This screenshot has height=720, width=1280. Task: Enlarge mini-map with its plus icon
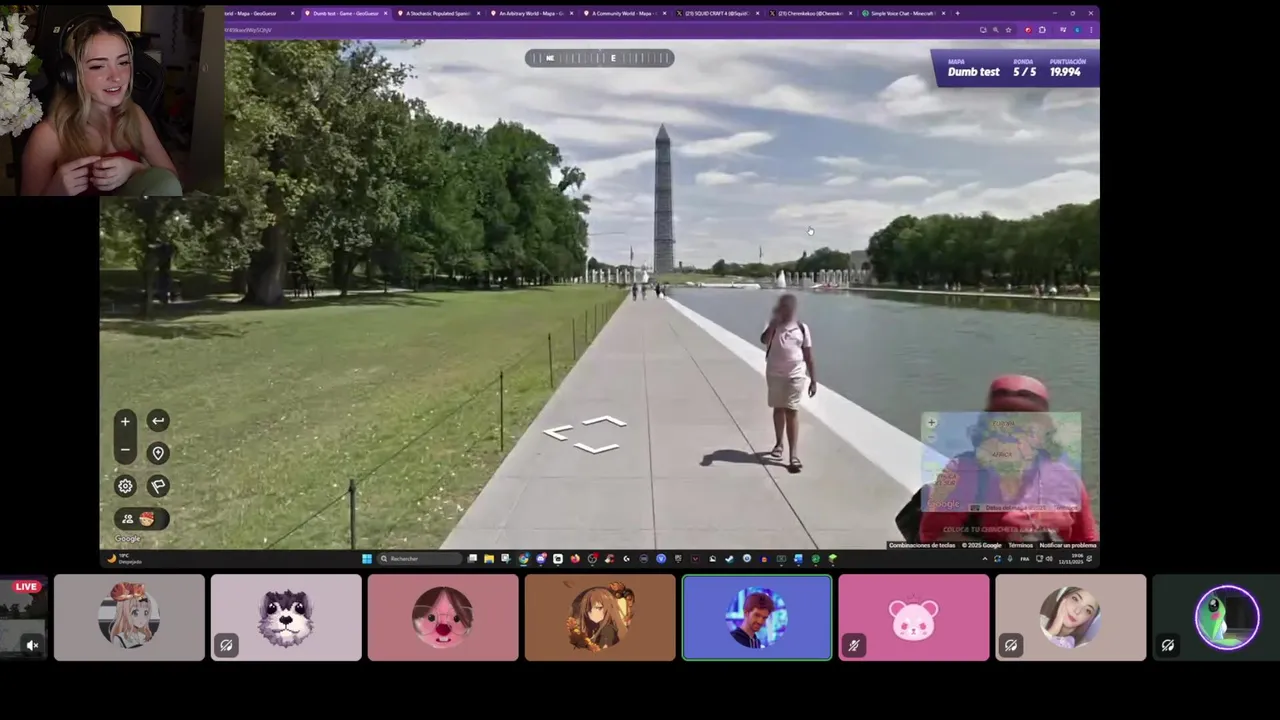click(931, 423)
